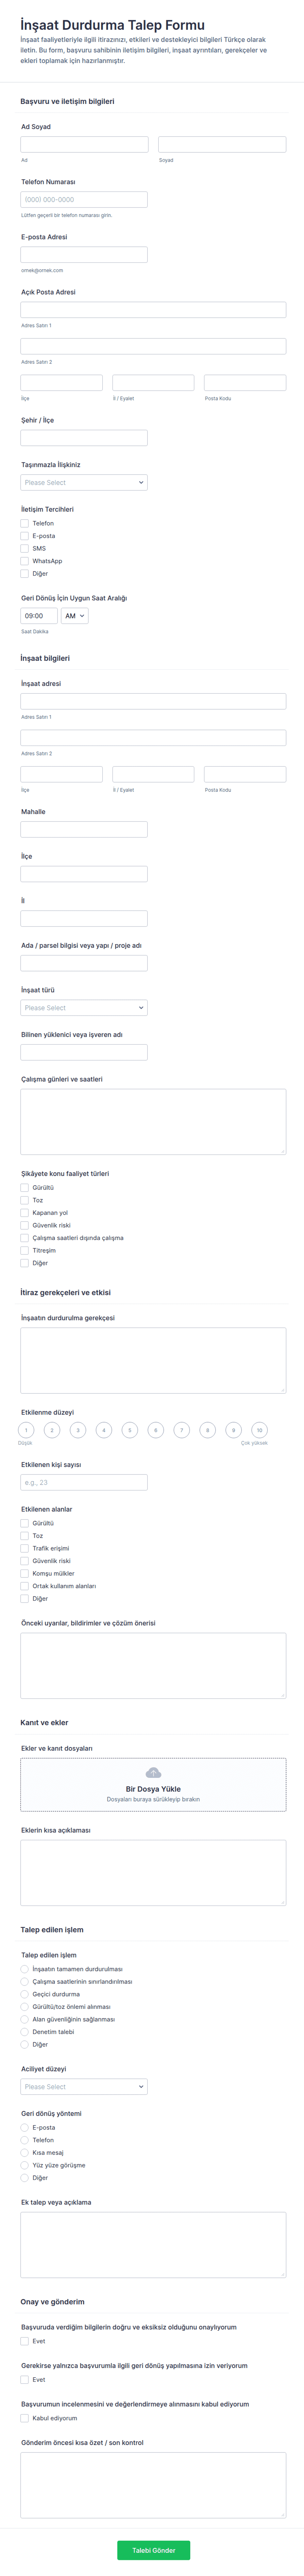Click the cloud upload icon
Image resolution: width=304 pixels, height=2576 pixels.
(153, 1773)
